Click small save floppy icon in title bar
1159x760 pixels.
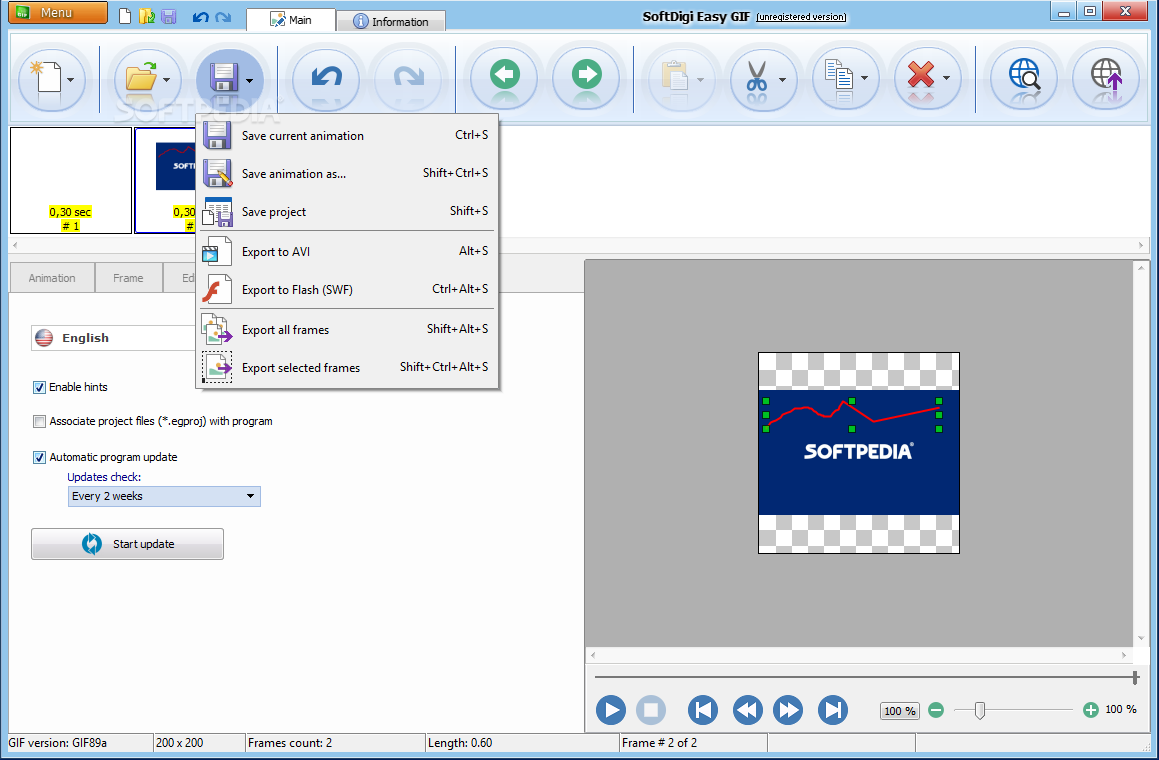pyautogui.click(x=169, y=16)
